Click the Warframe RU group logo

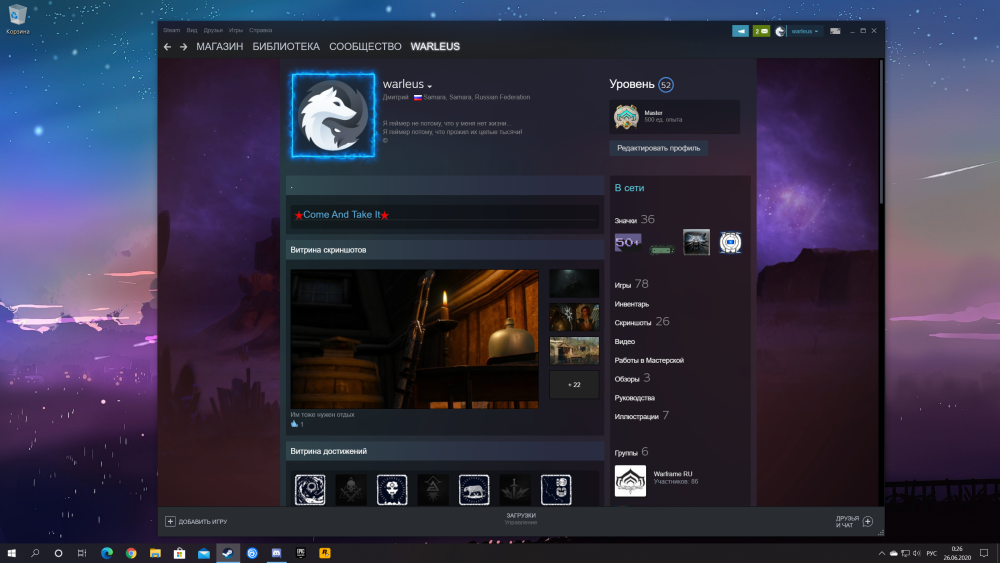(630, 481)
